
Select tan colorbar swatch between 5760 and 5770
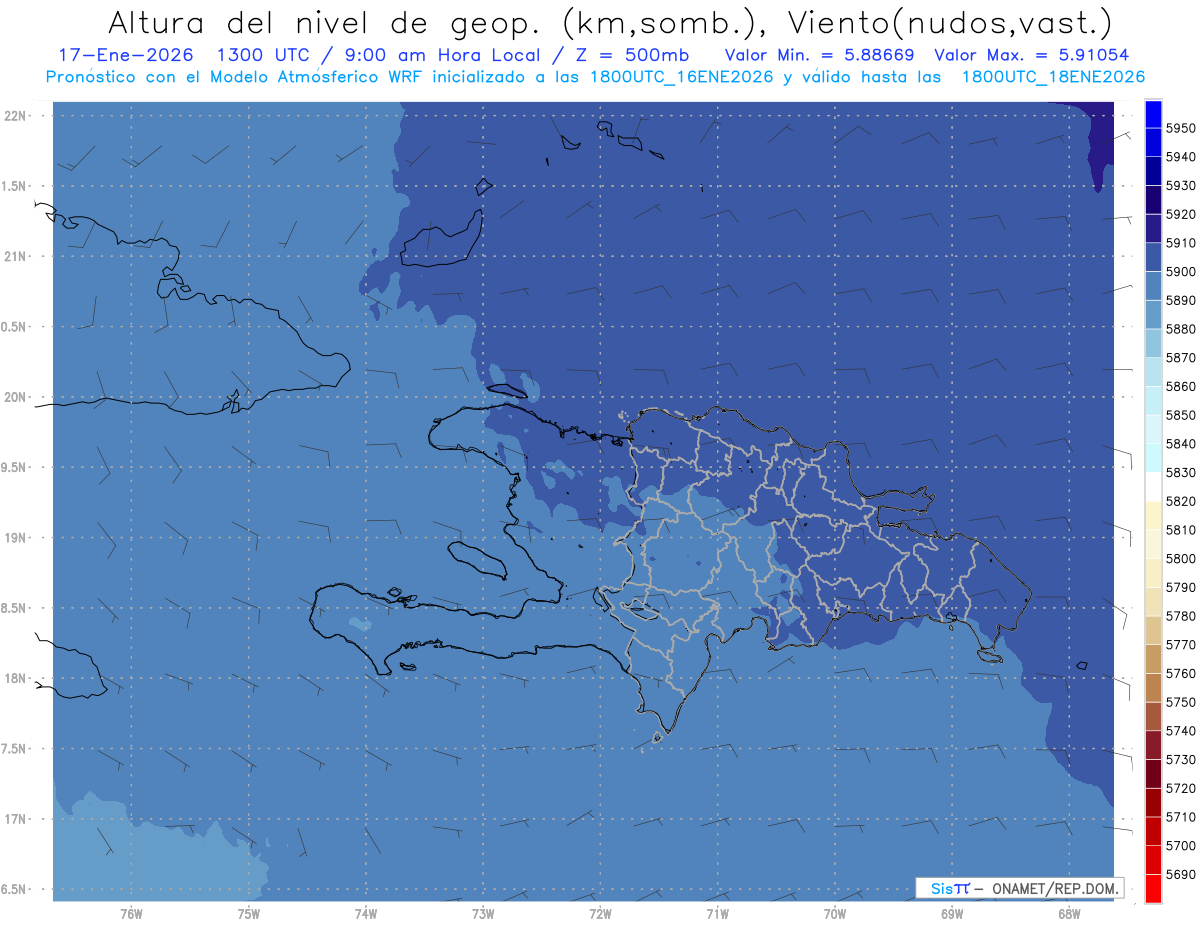(x=1153, y=659)
